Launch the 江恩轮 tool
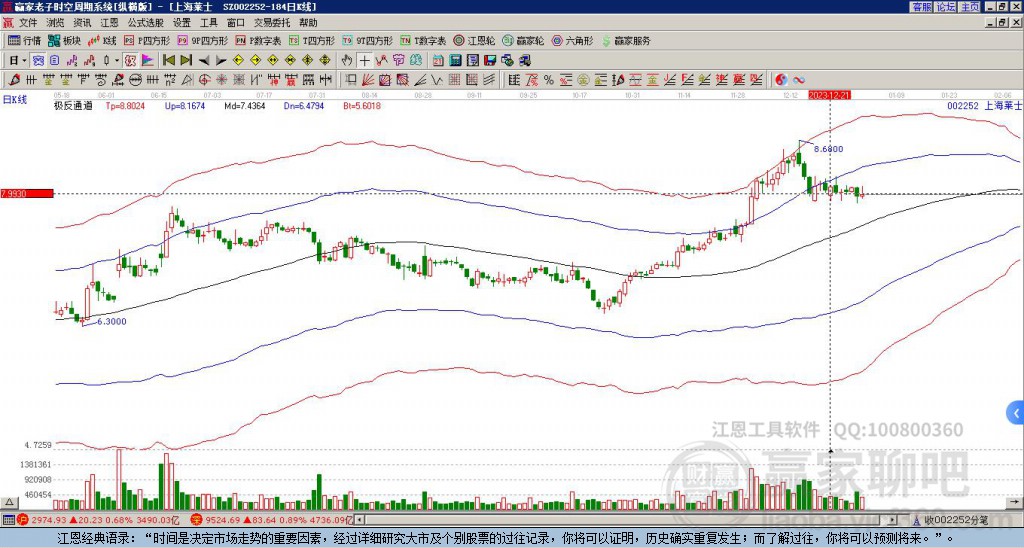This screenshot has width=1024, height=548. pos(475,40)
